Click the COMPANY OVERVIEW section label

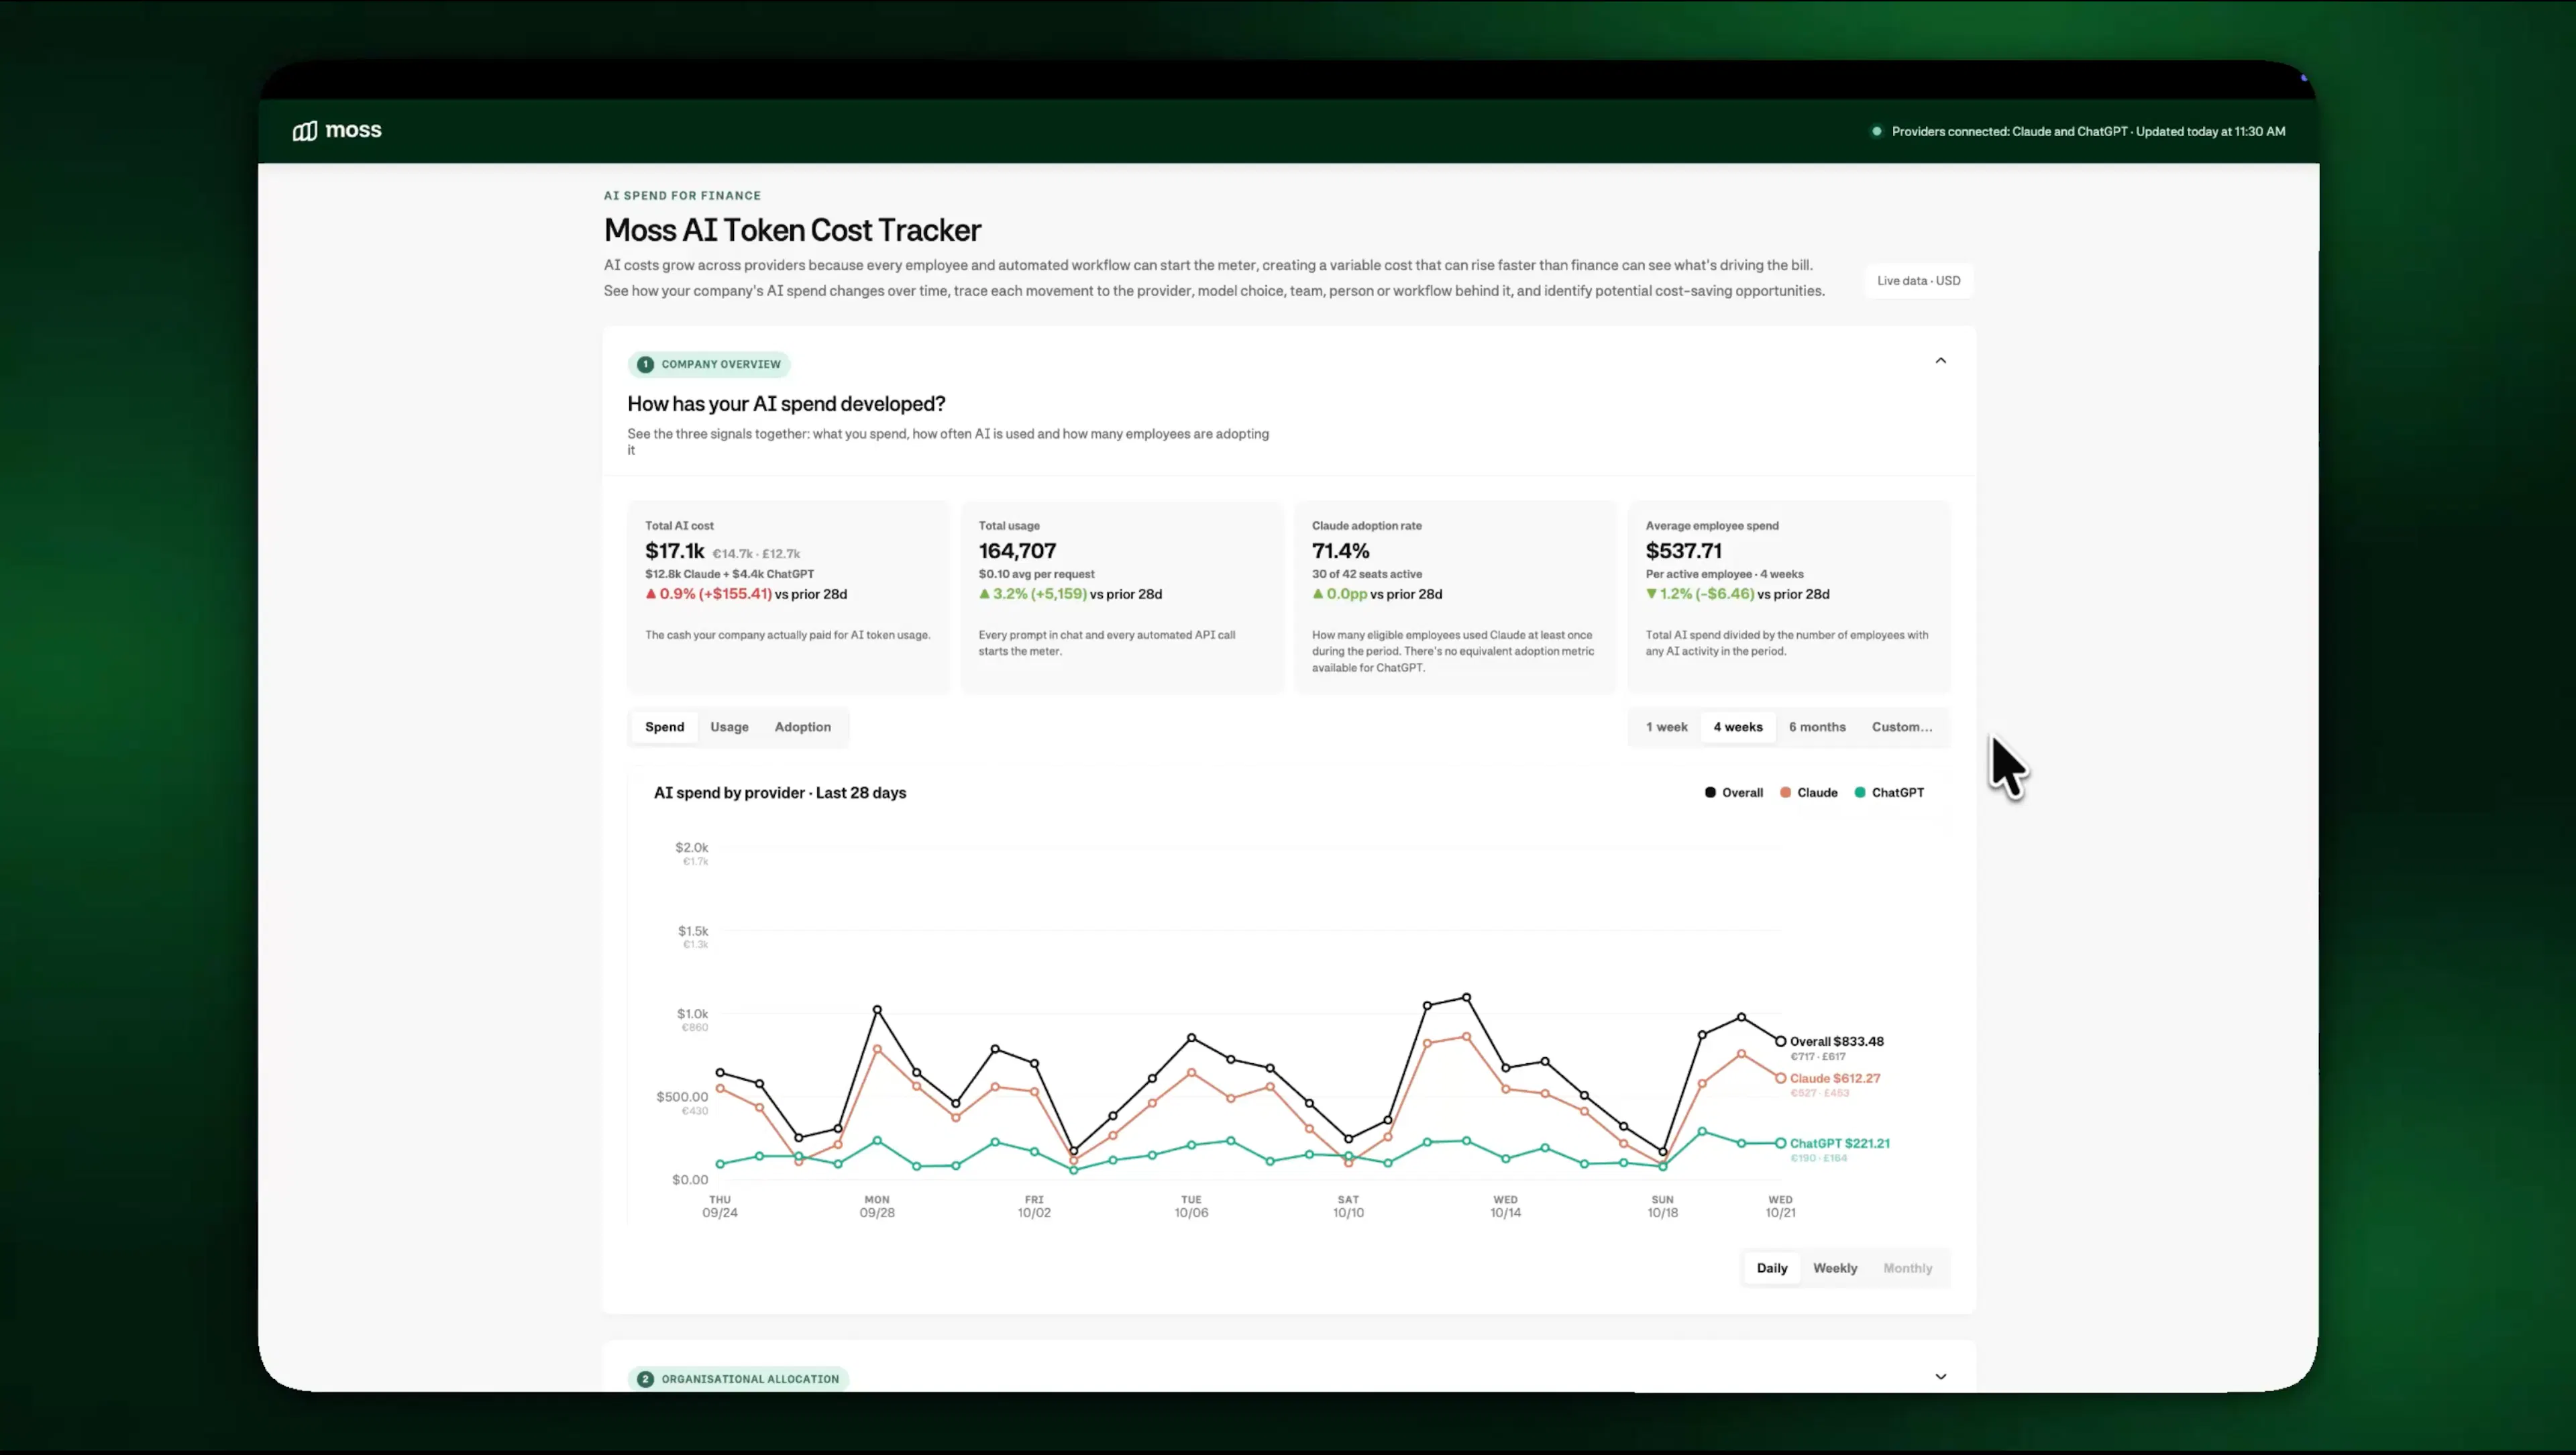pos(721,364)
